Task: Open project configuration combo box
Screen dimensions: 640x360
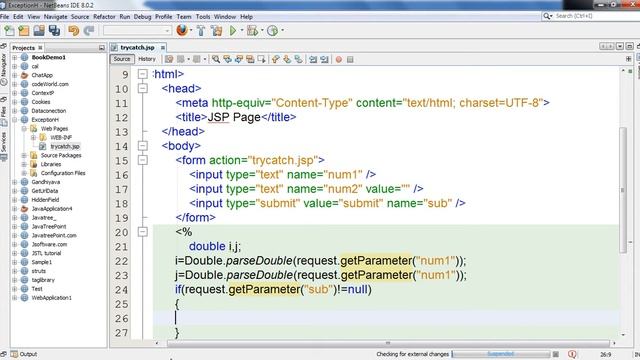Action: (x=137, y=31)
